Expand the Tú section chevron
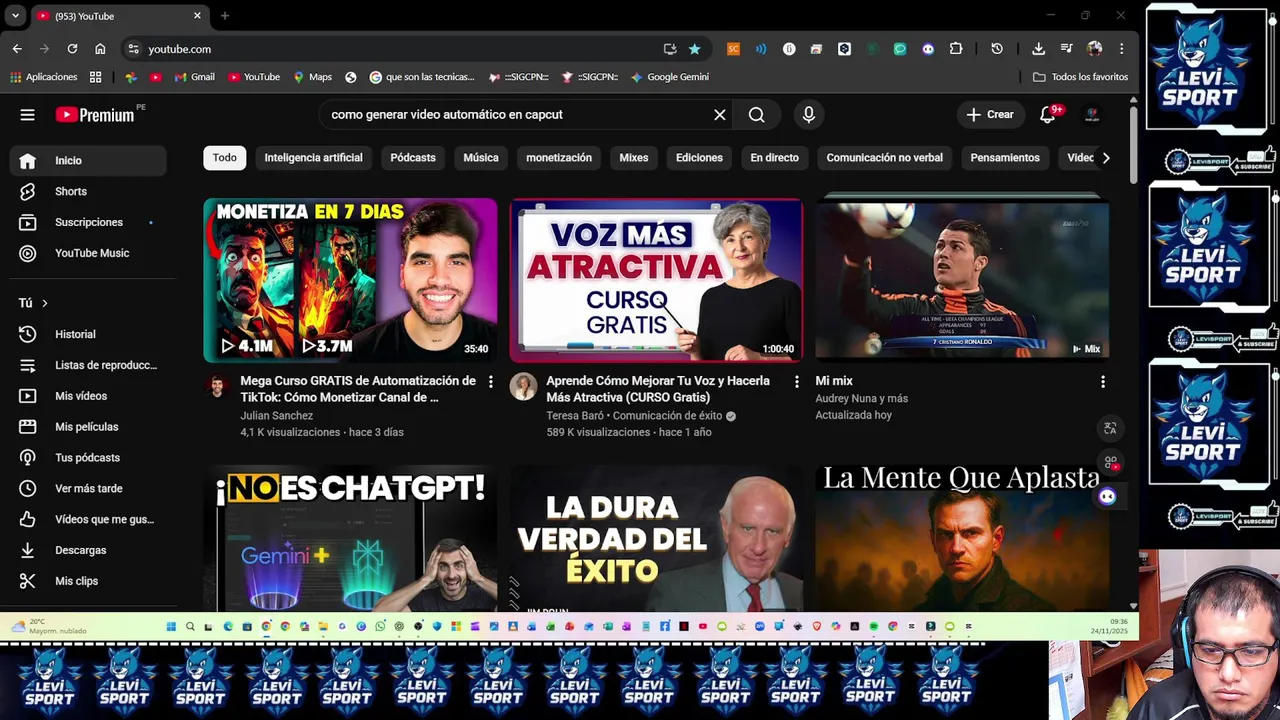This screenshot has width=1280, height=720. [x=44, y=303]
